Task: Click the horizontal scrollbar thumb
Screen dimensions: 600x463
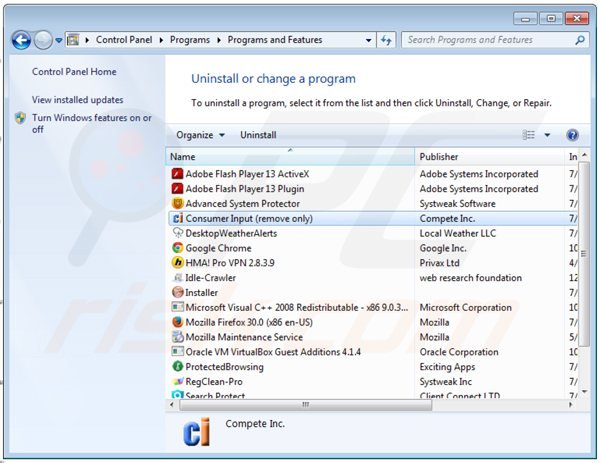Action: (305, 404)
